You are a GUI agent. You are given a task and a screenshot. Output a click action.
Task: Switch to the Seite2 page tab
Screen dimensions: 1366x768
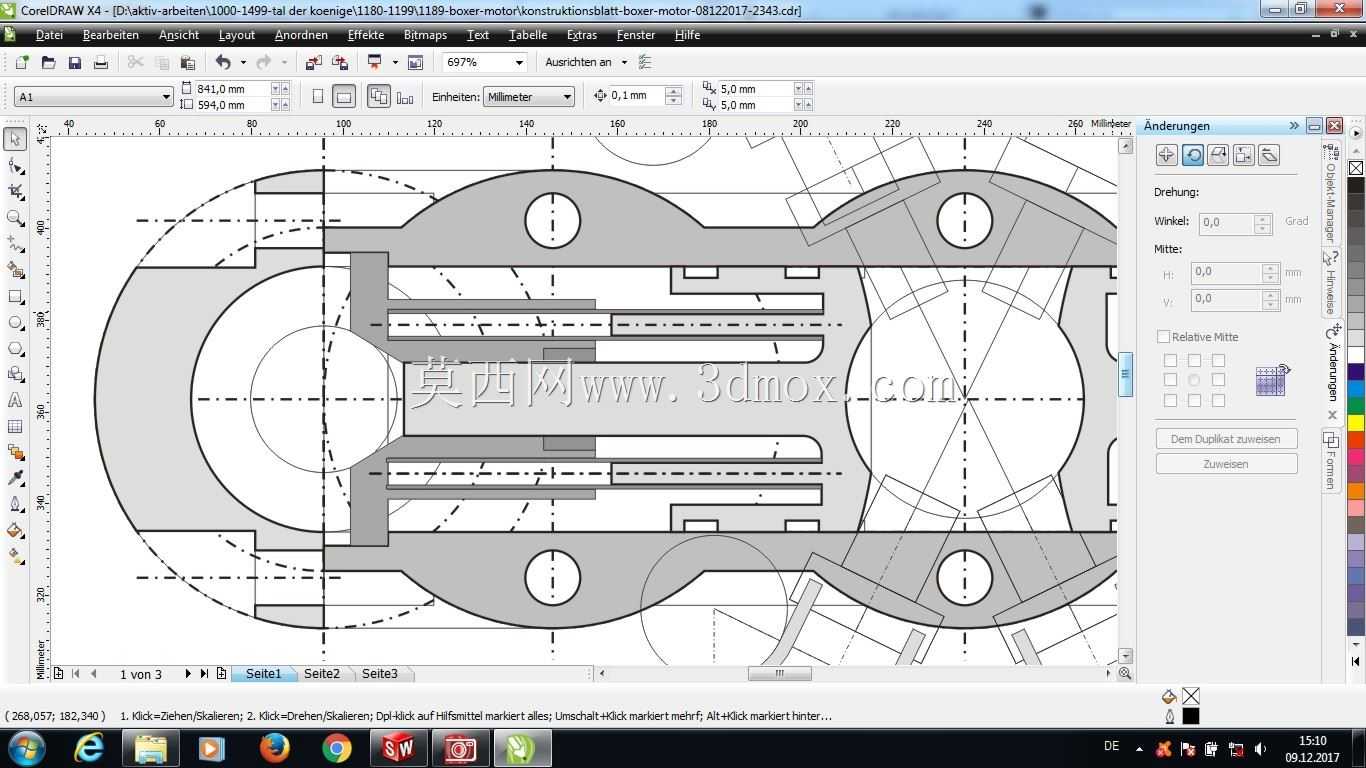(322, 674)
